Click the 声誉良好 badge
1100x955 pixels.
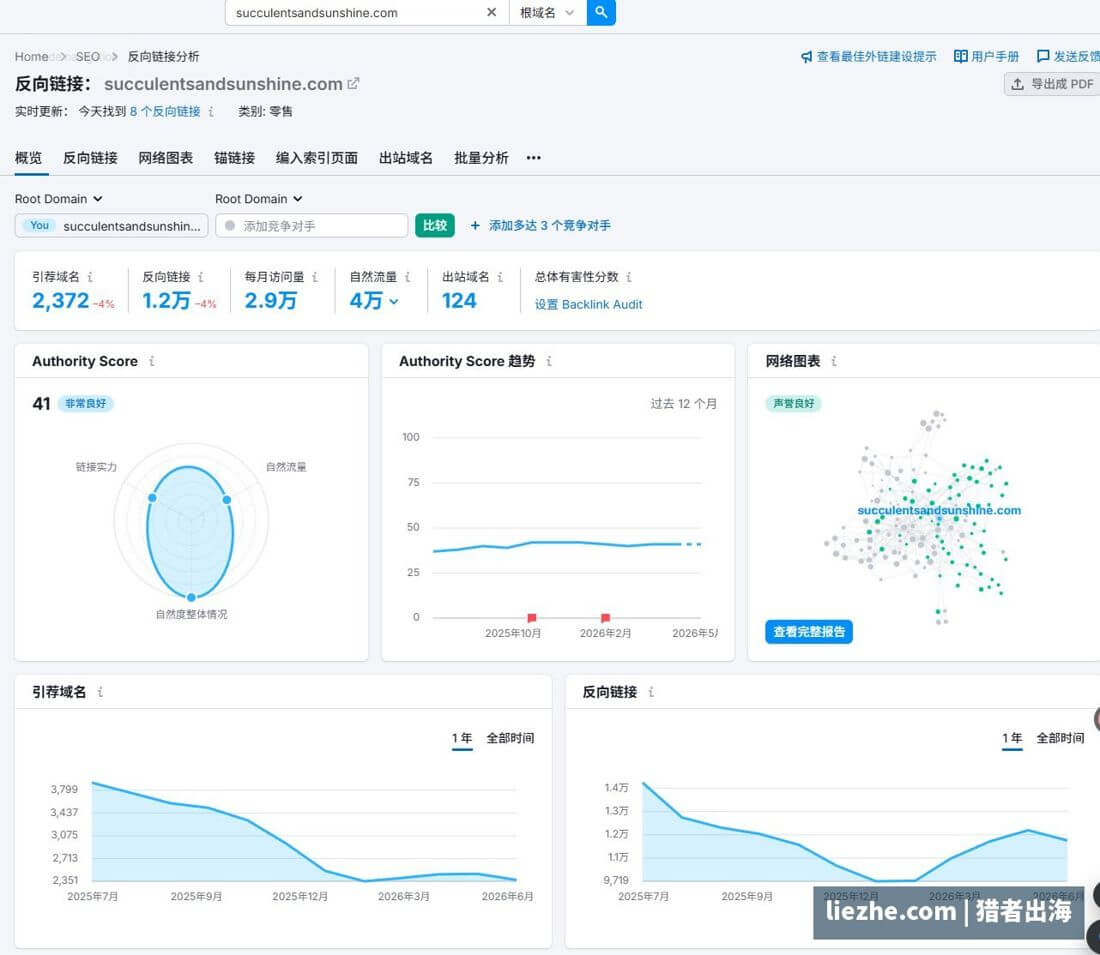tap(793, 403)
